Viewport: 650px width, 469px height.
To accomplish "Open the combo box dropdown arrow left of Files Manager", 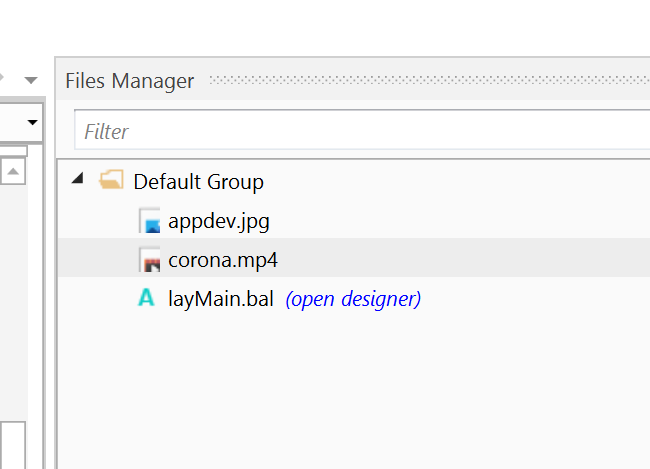I will click(x=33, y=122).
